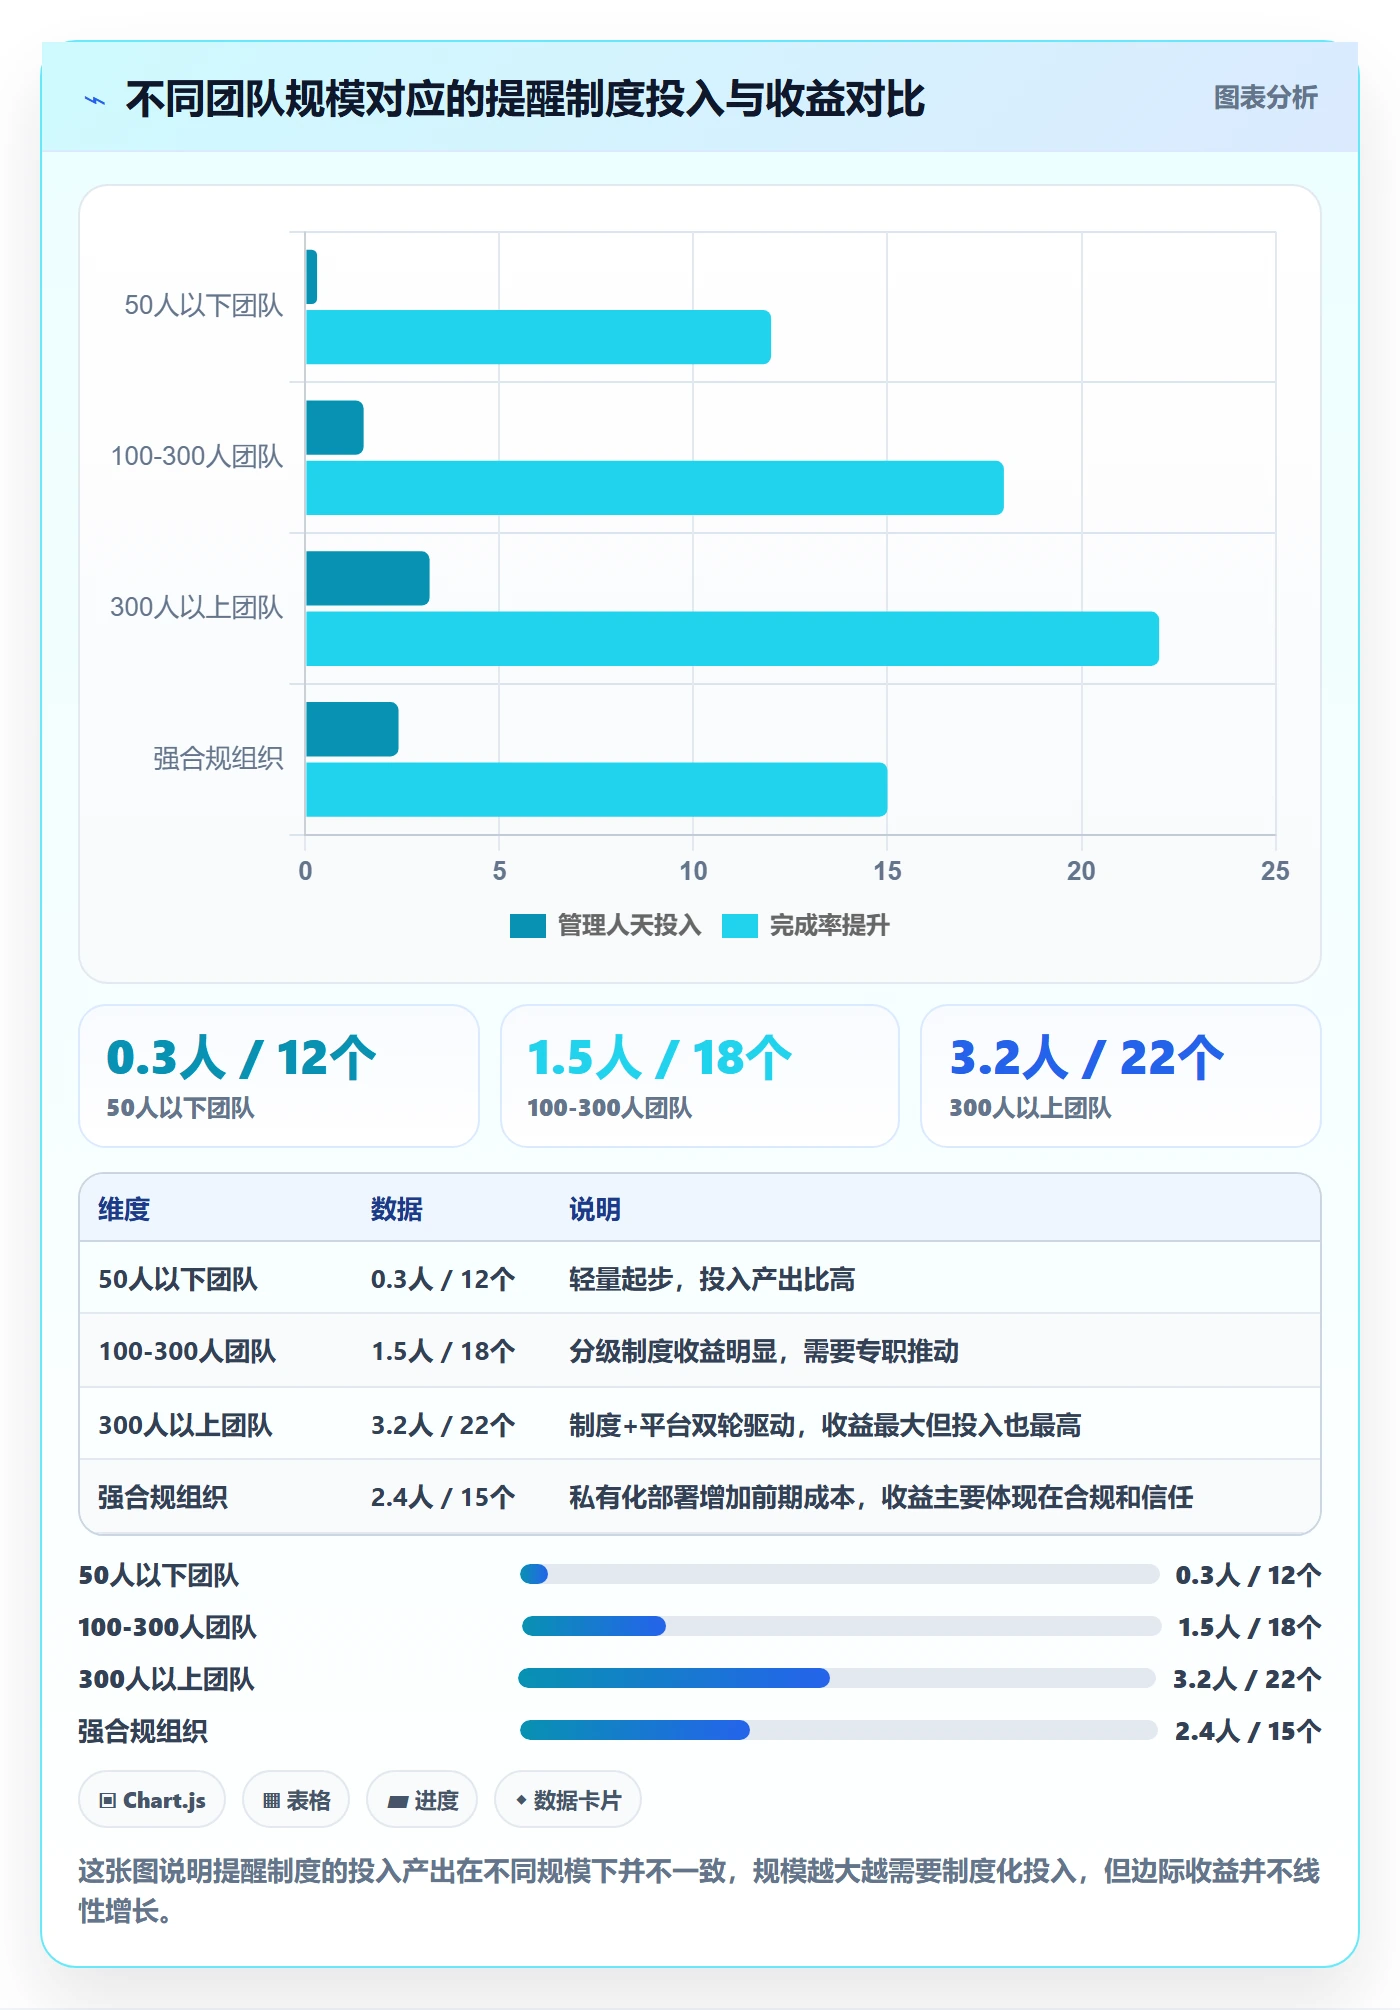Click the x-axis tick label 15
The height and width of the screenshot is (2010, 1400).
887,871
